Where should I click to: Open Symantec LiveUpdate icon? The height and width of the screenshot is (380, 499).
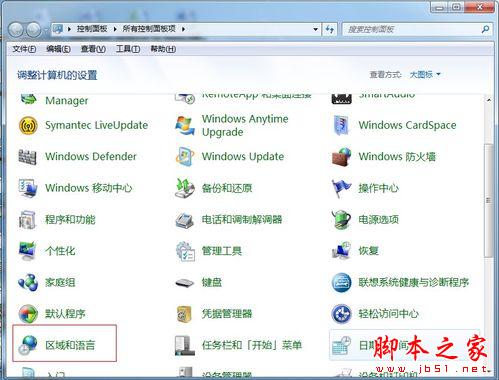(x=28, y=125)
